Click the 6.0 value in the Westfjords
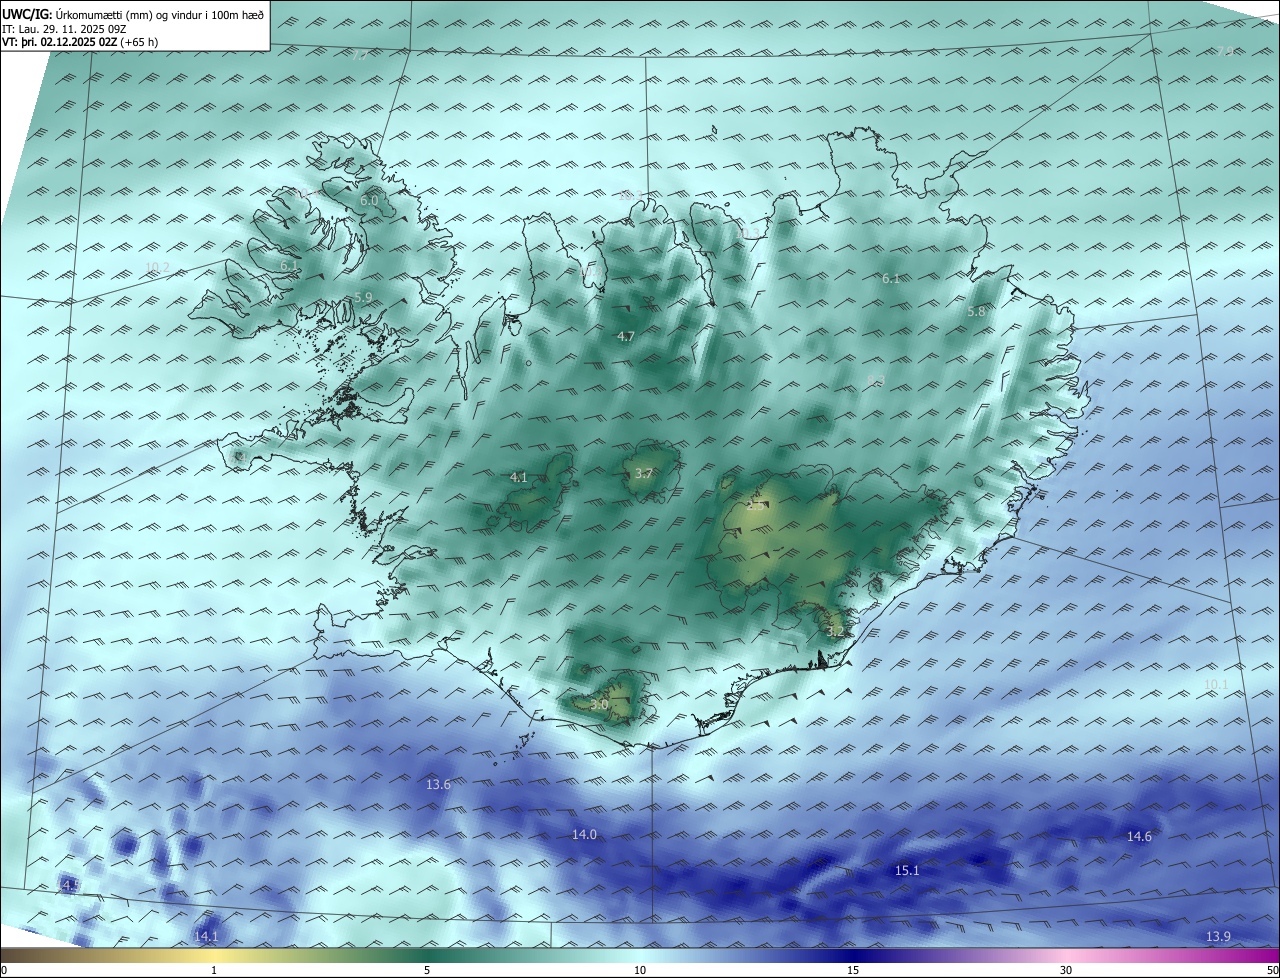 coord(369,200)
